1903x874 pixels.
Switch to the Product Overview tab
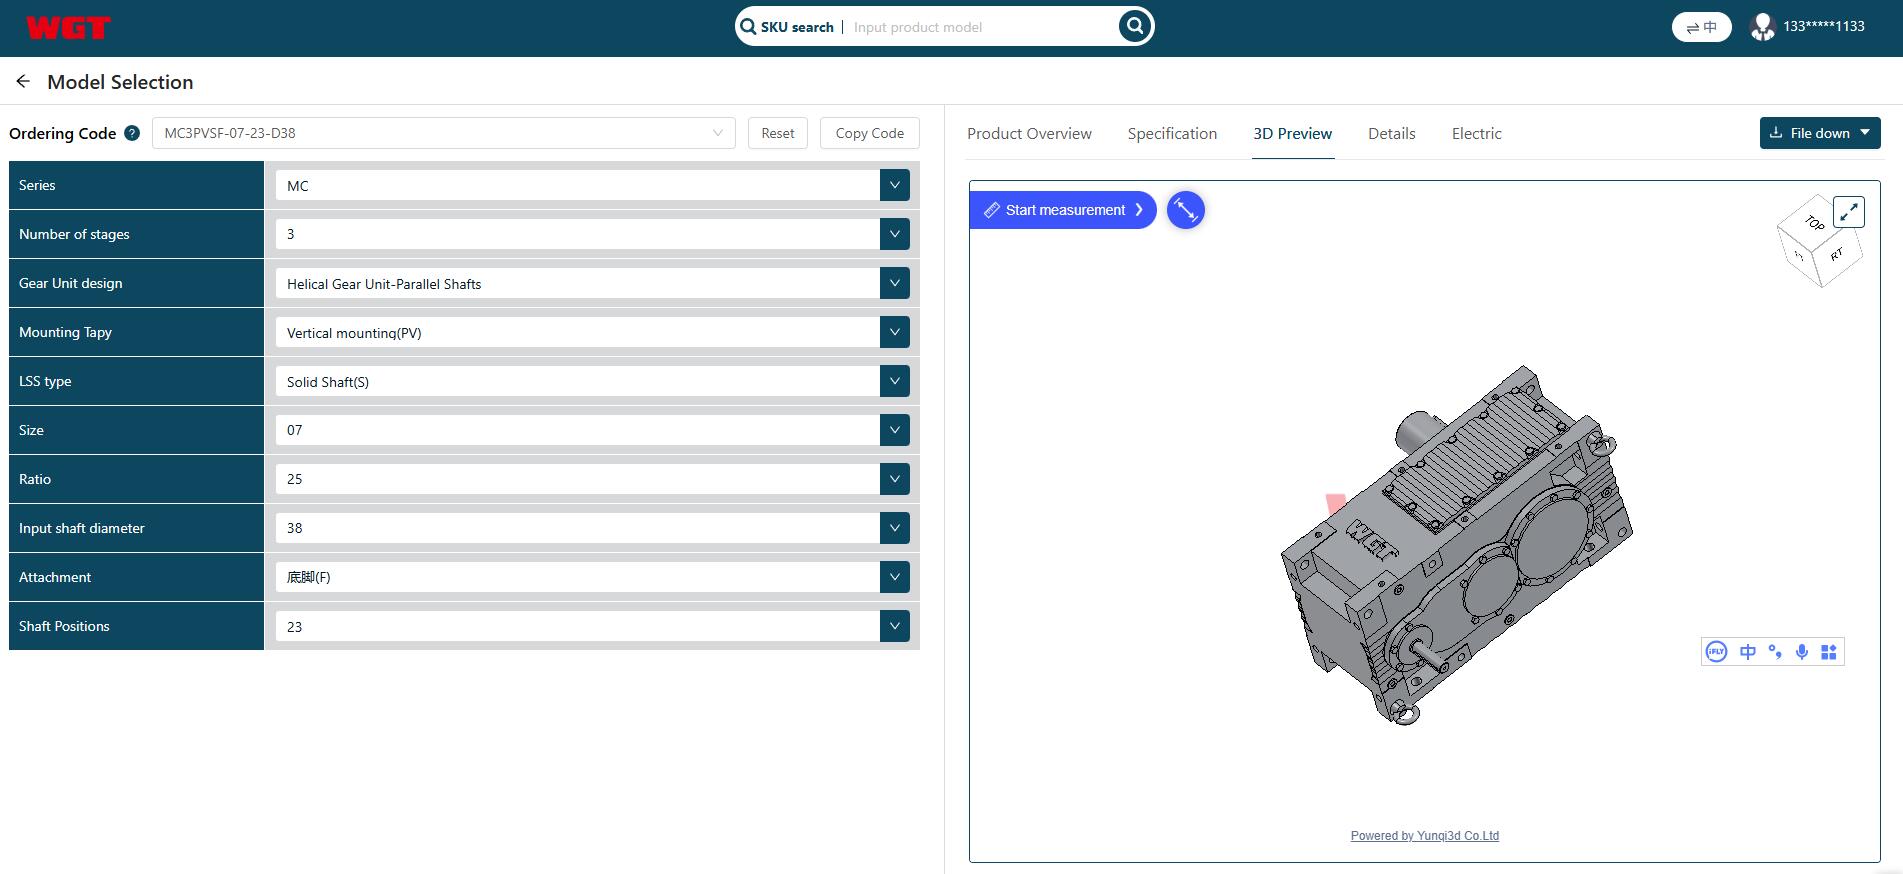1029,134
